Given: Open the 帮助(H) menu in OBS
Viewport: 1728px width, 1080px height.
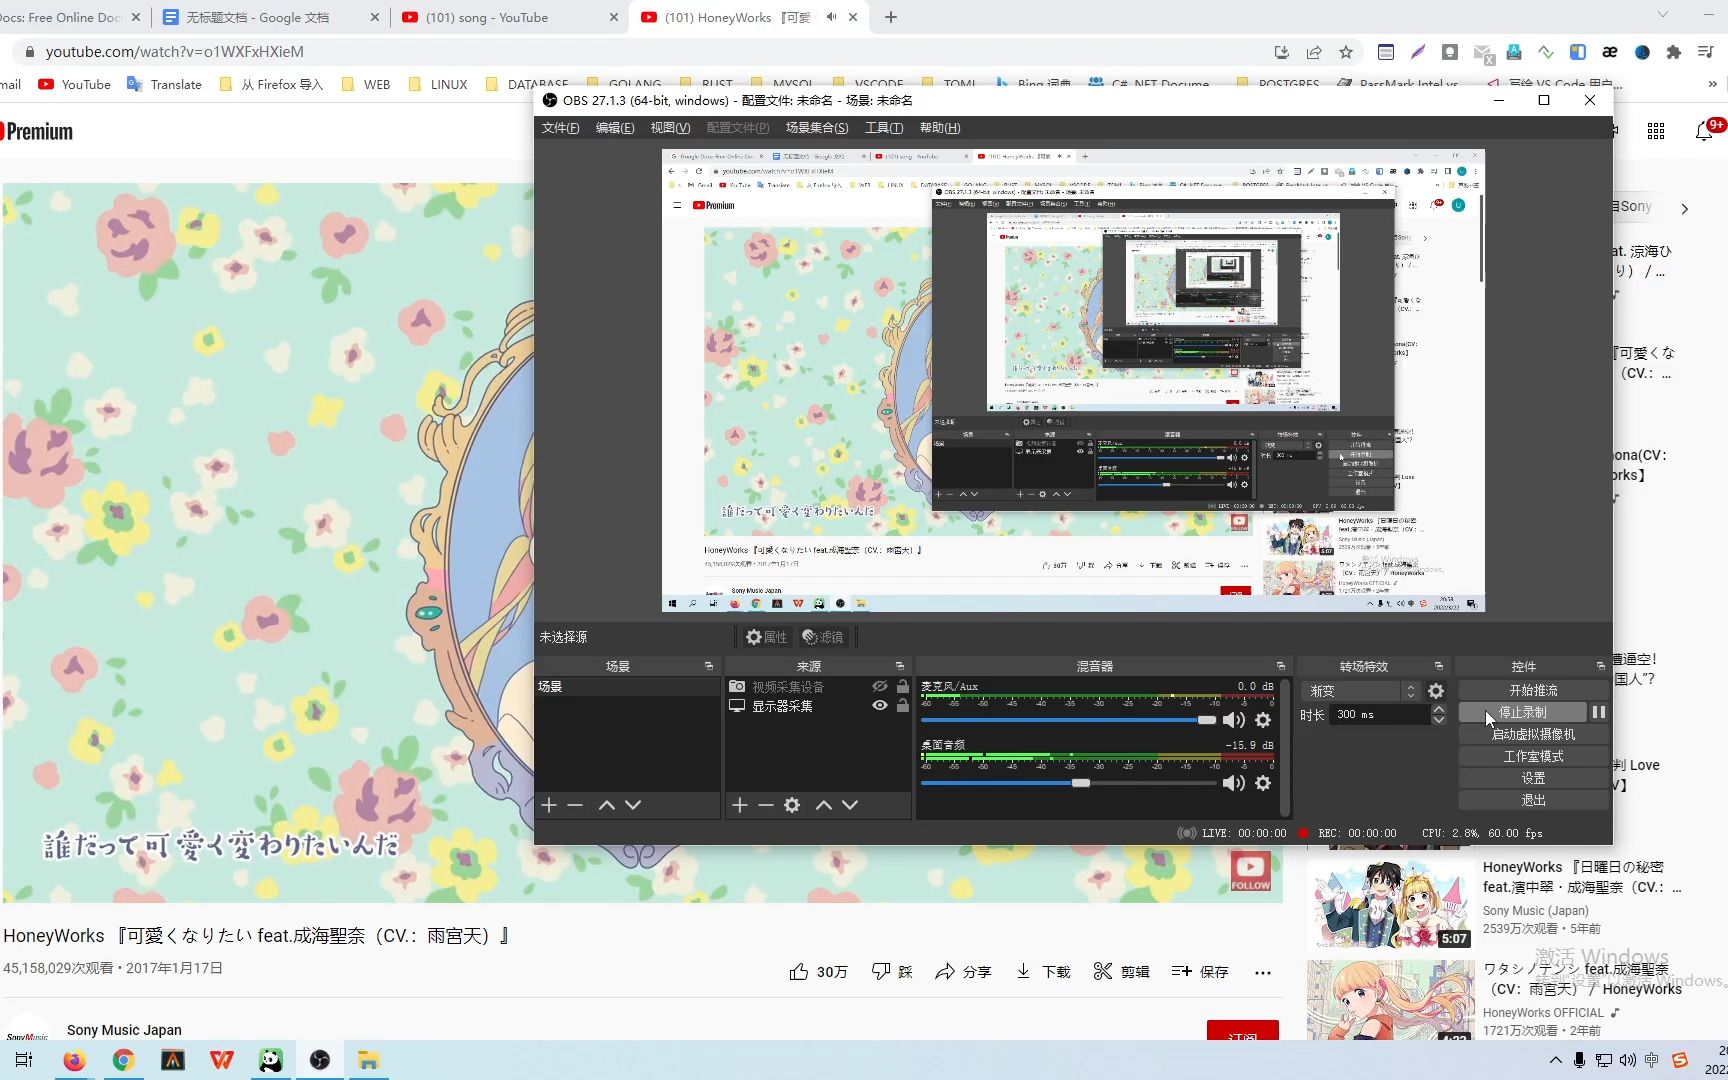Looking at the screenshot, I should click(x=940, y=128).
